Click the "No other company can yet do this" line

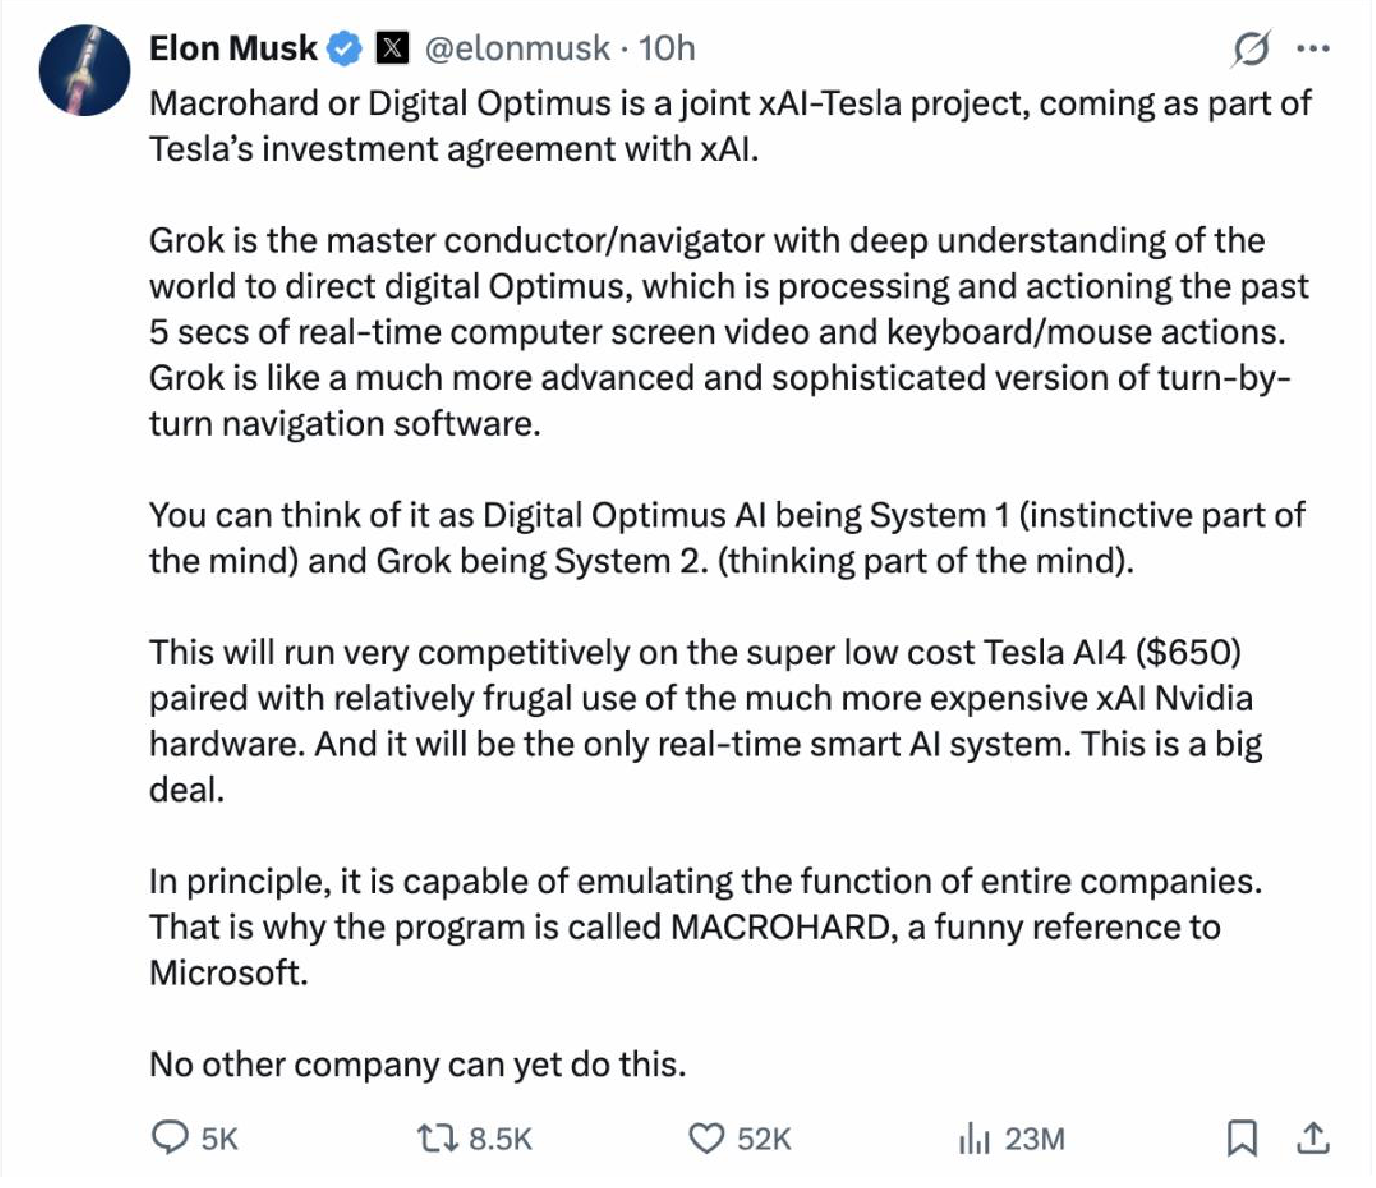tap(418, 1064)
